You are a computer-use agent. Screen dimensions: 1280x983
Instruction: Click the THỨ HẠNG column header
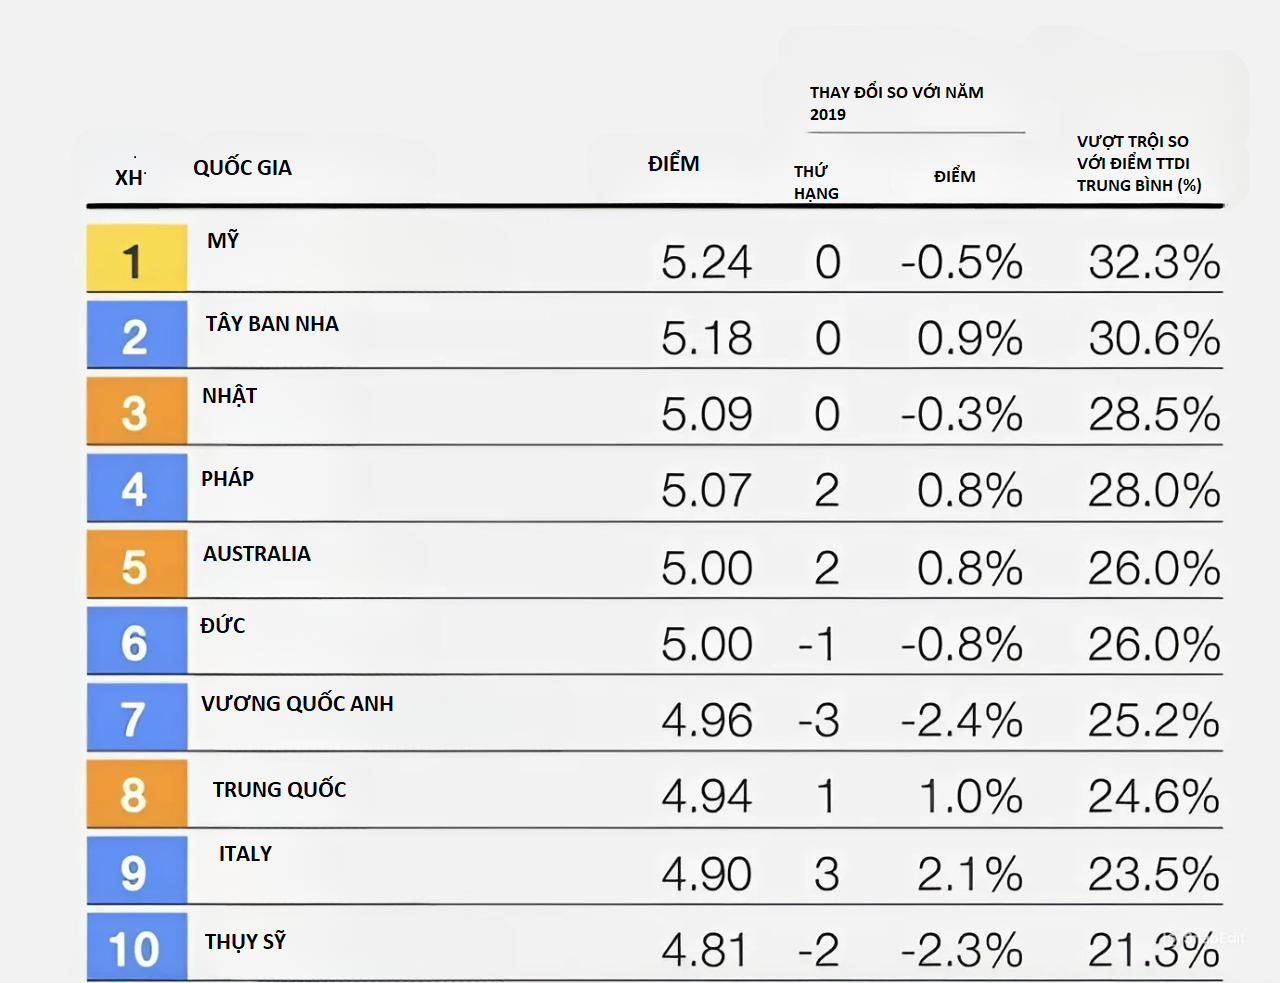816,182
